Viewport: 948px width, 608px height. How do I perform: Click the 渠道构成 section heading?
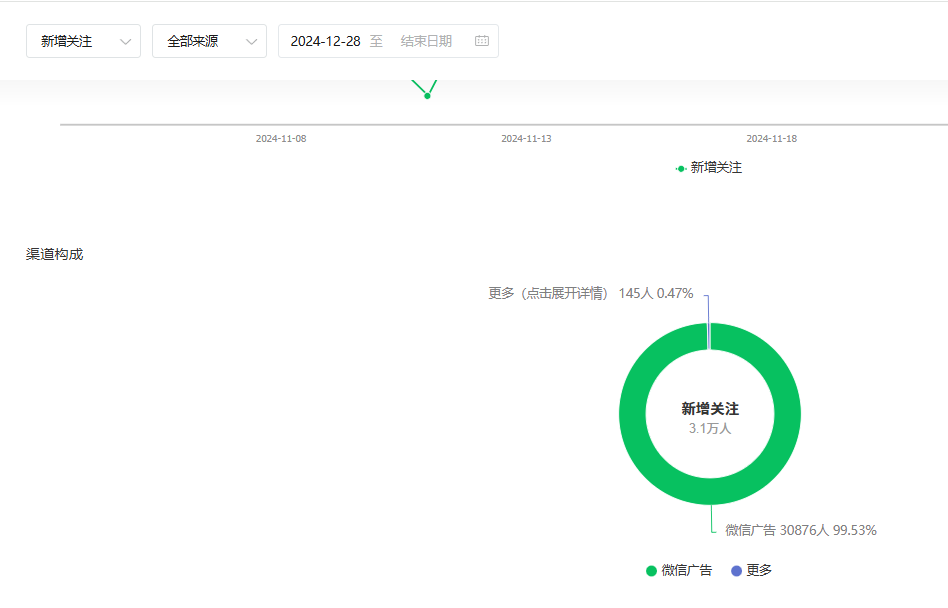click(54, 254)
